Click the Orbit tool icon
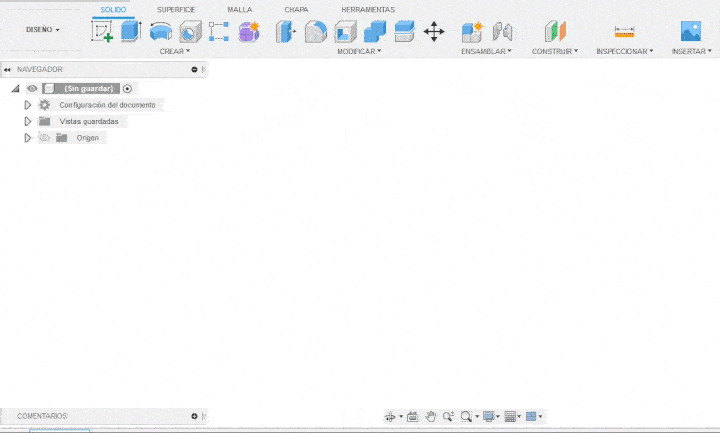720x433 pixels. pos(391,416)
